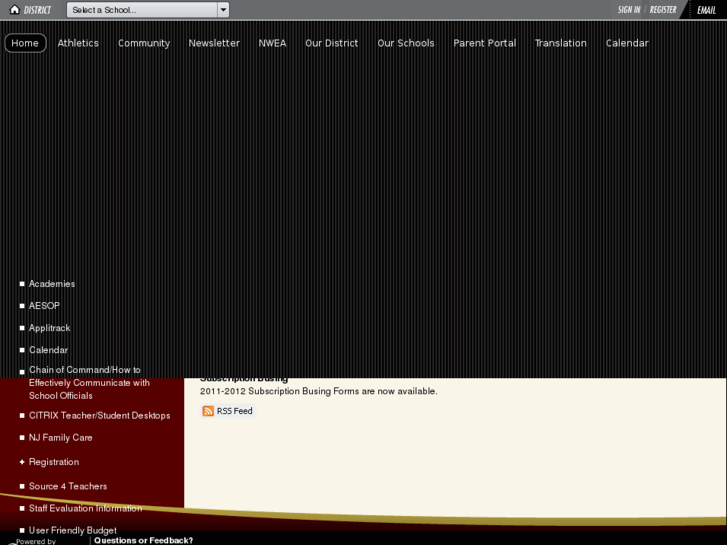727x545 pixels.
Task: Click the orange RSS feed icon
Action: coord(208,411)
